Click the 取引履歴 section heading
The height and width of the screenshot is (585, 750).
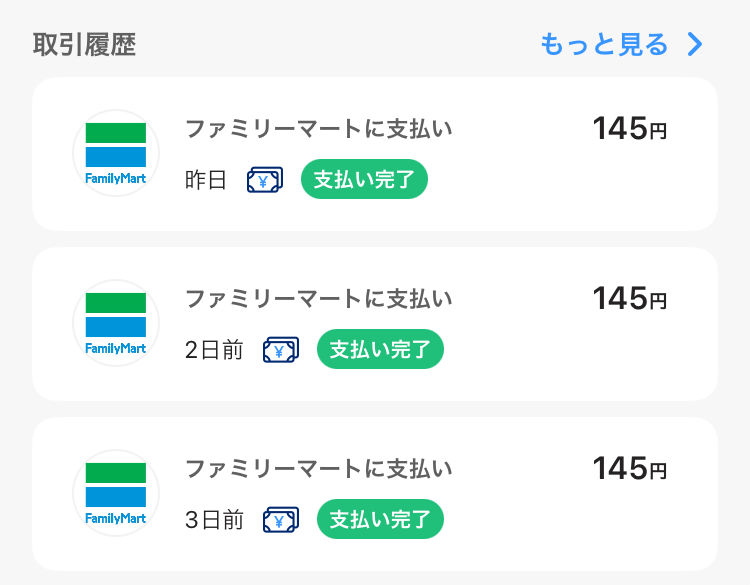point(85,44)
